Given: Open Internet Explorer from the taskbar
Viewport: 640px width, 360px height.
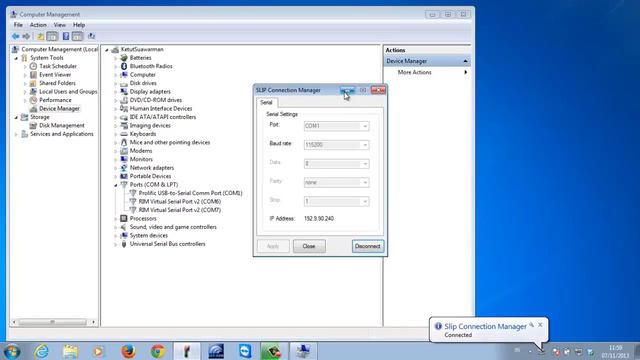Looking at the screenshot, I should [x=41, y=351].
